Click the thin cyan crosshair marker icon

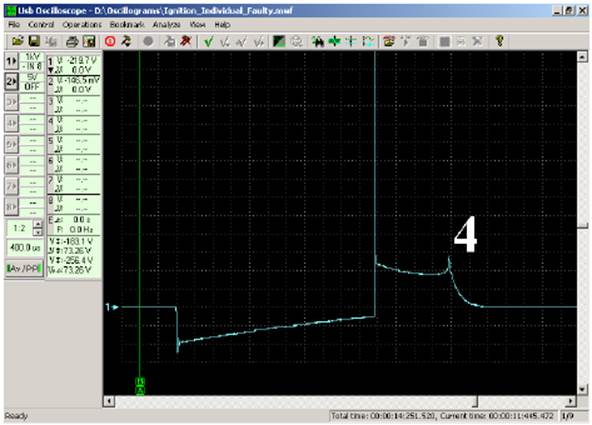(351, 41)
